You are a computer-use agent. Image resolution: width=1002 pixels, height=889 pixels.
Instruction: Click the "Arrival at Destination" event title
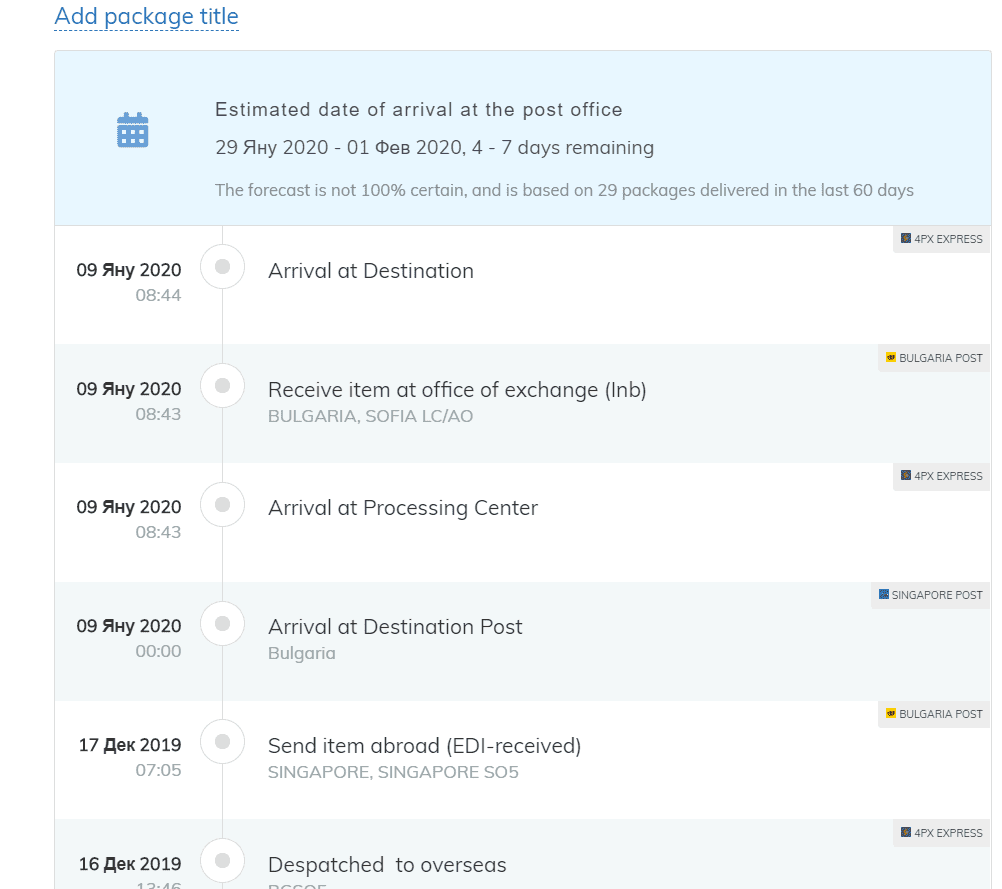pos(370,271)
